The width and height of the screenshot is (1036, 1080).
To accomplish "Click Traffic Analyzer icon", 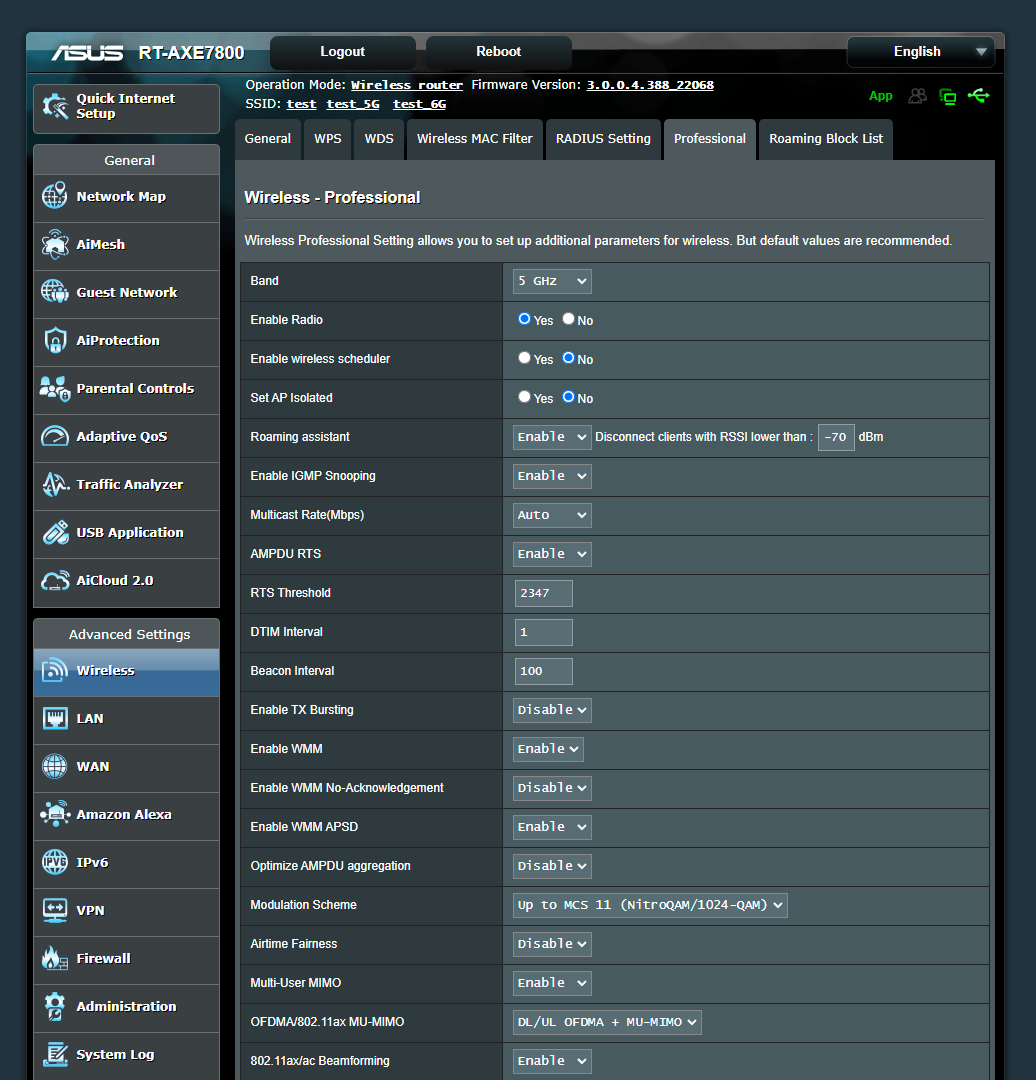I will pos(55,484).
